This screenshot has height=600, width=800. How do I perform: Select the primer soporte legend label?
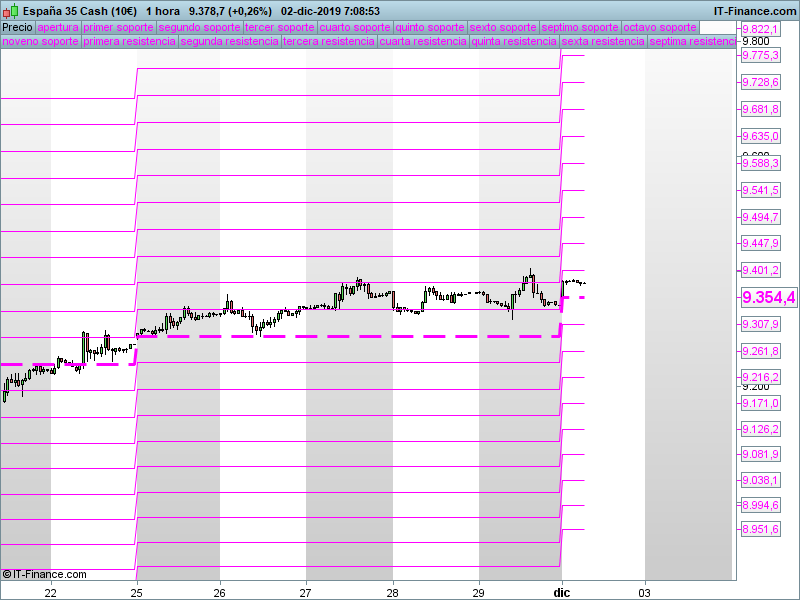118,27
